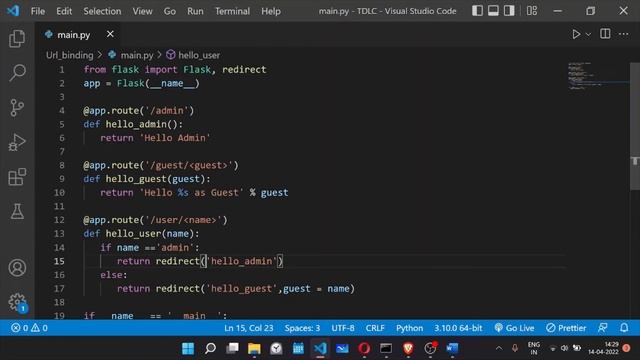Click '/guest/<guest>' route text on line 8
Viewport: 640px width, 360px height.
point(189,165)
